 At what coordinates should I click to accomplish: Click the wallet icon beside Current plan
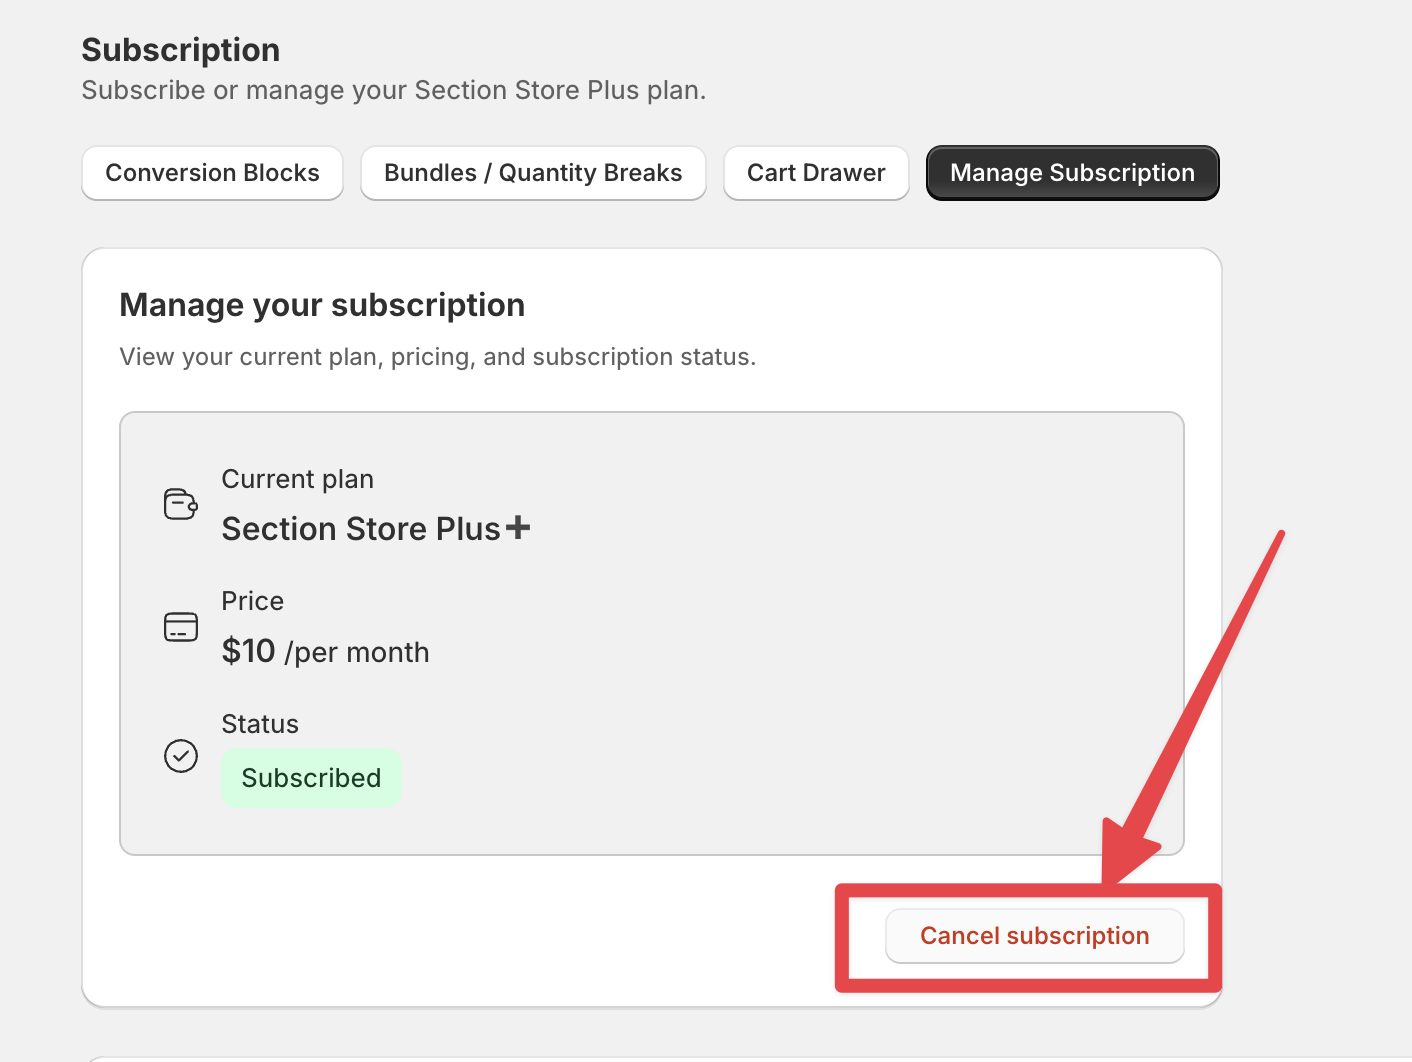tap(181, 504)
